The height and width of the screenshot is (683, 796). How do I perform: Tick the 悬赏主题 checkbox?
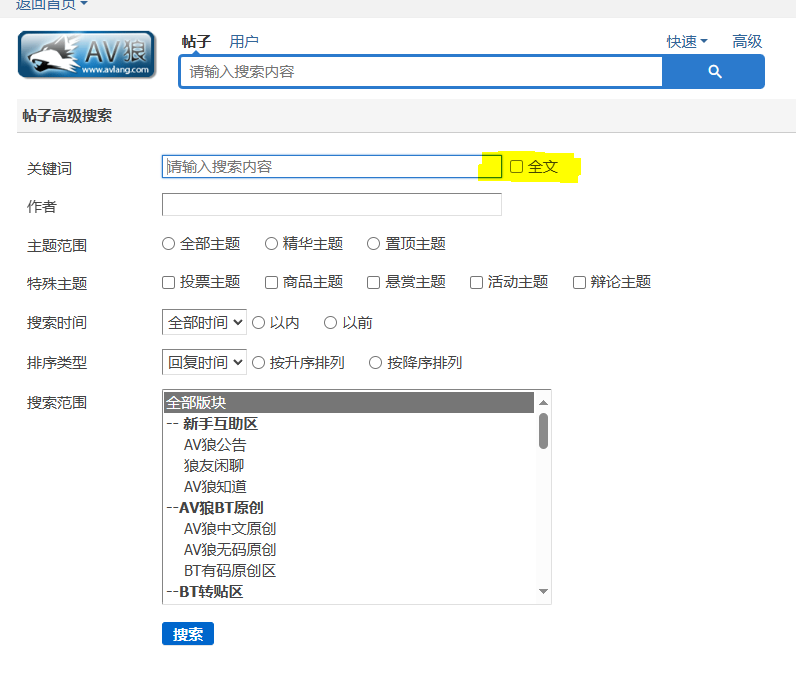pos(374,283)
